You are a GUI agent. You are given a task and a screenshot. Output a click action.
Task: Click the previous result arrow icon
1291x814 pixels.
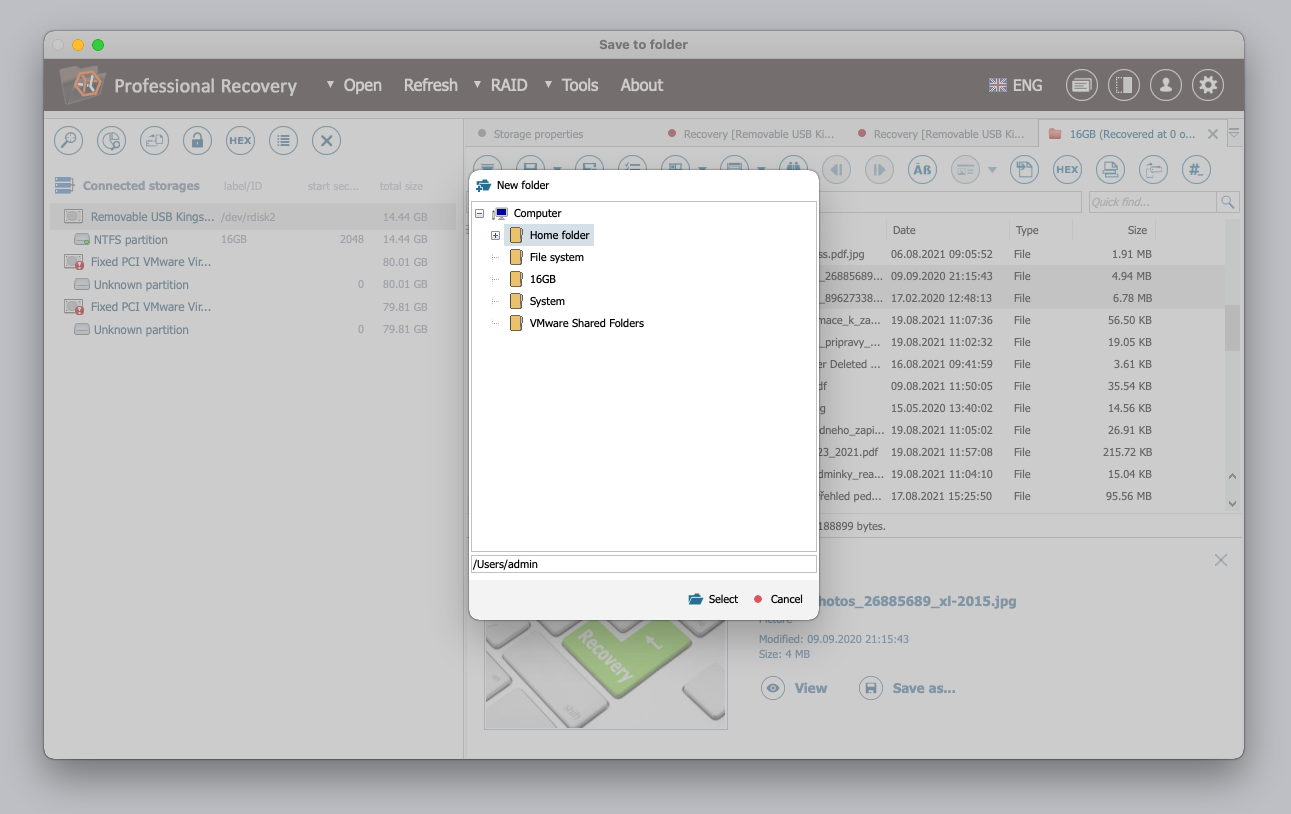coord(836,170)
